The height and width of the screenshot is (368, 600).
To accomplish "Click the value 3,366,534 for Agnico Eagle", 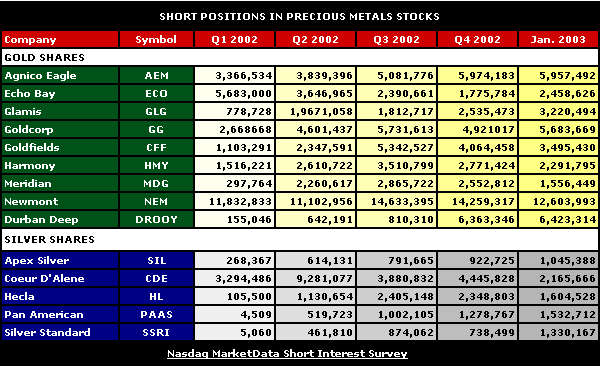I will click(x=244, y=76).
